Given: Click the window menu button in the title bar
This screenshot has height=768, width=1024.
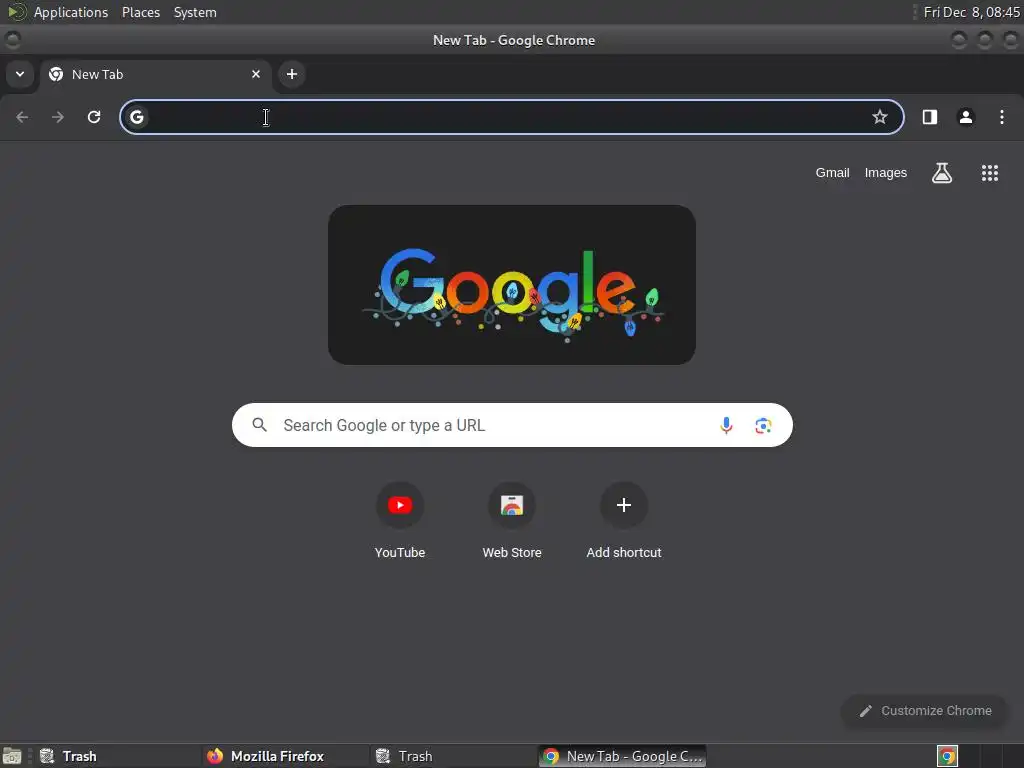Looking at the screenshot, I should (x=12, y=40).
